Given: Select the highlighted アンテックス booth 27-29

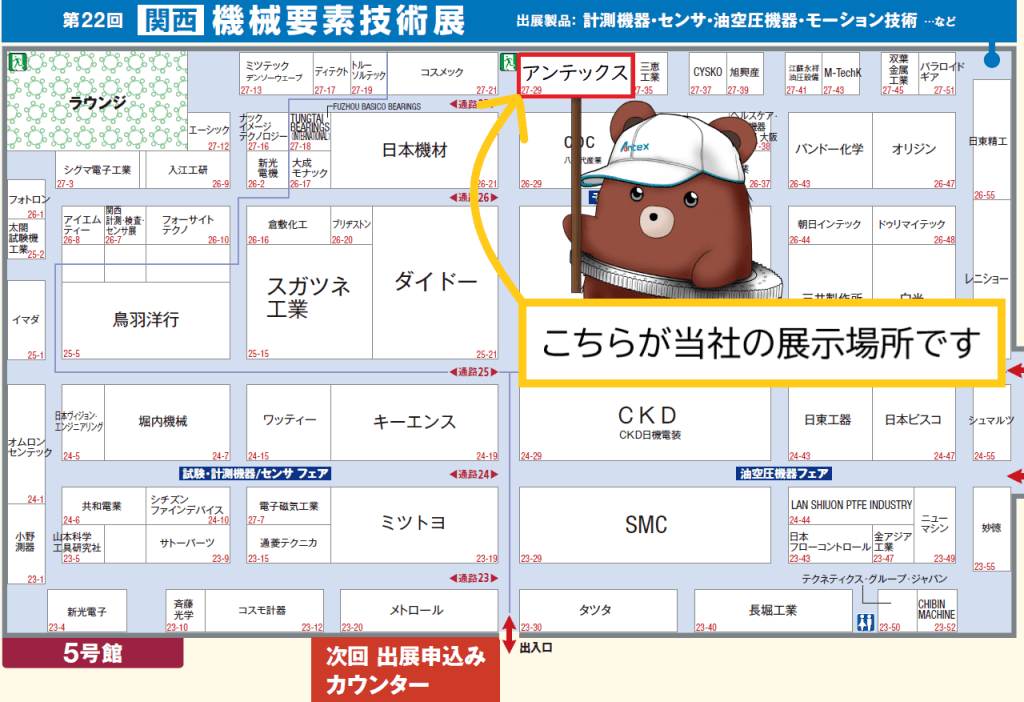Looking at the screenshot, I should [576, 76].
